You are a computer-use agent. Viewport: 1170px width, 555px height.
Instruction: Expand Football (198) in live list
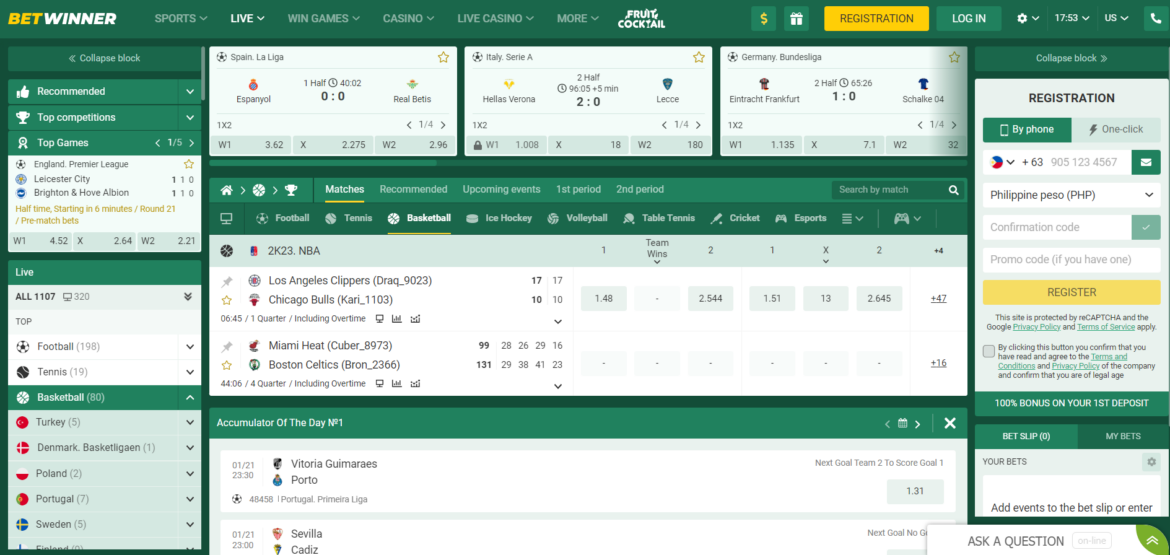190,347
